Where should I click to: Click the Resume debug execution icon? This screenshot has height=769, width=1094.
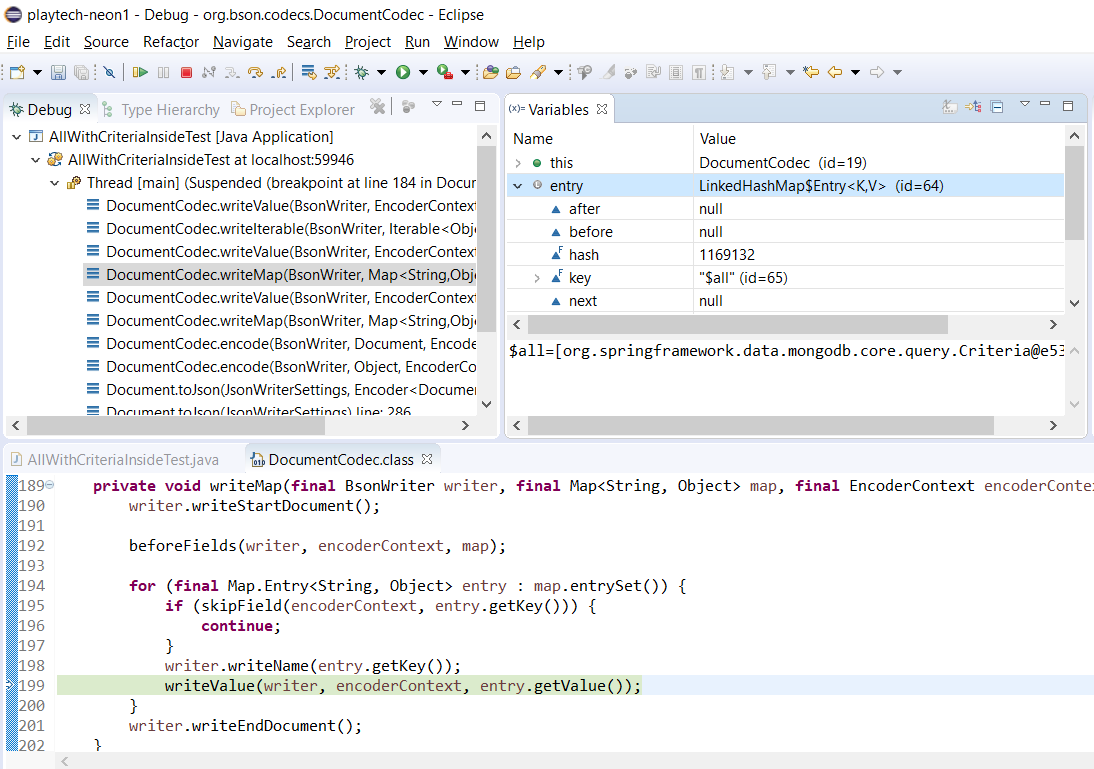[x=140, y=71]
